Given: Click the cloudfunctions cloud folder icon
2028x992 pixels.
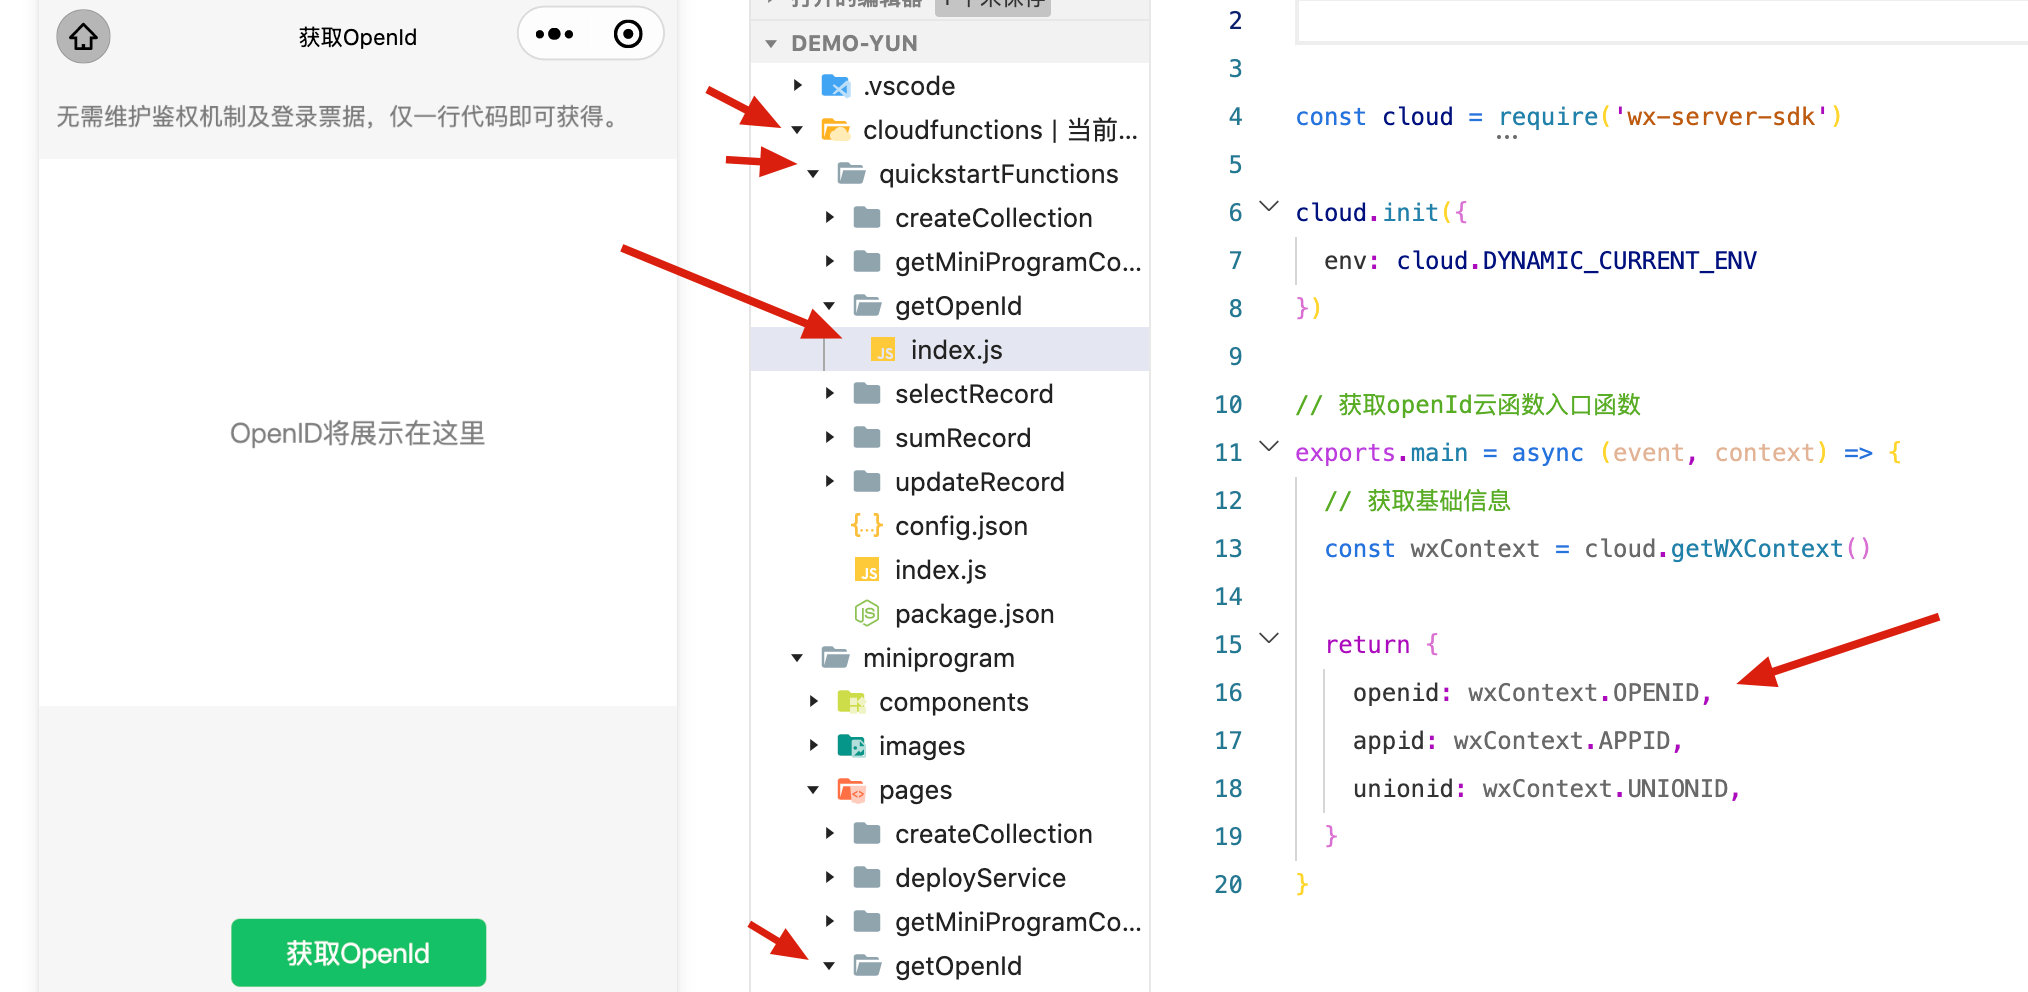Looking at the screenshot, I should (835, 130).
